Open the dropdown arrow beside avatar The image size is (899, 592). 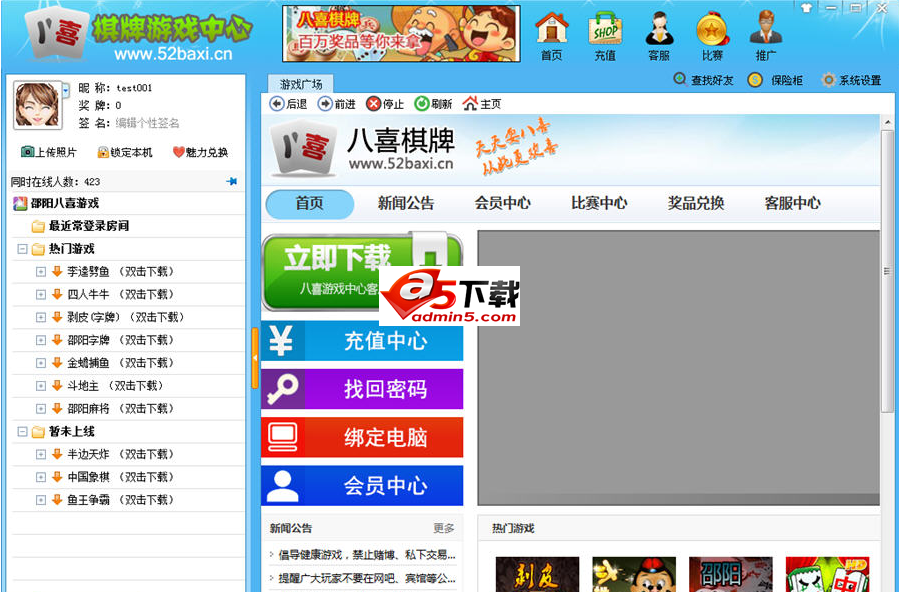coord(66,89)
